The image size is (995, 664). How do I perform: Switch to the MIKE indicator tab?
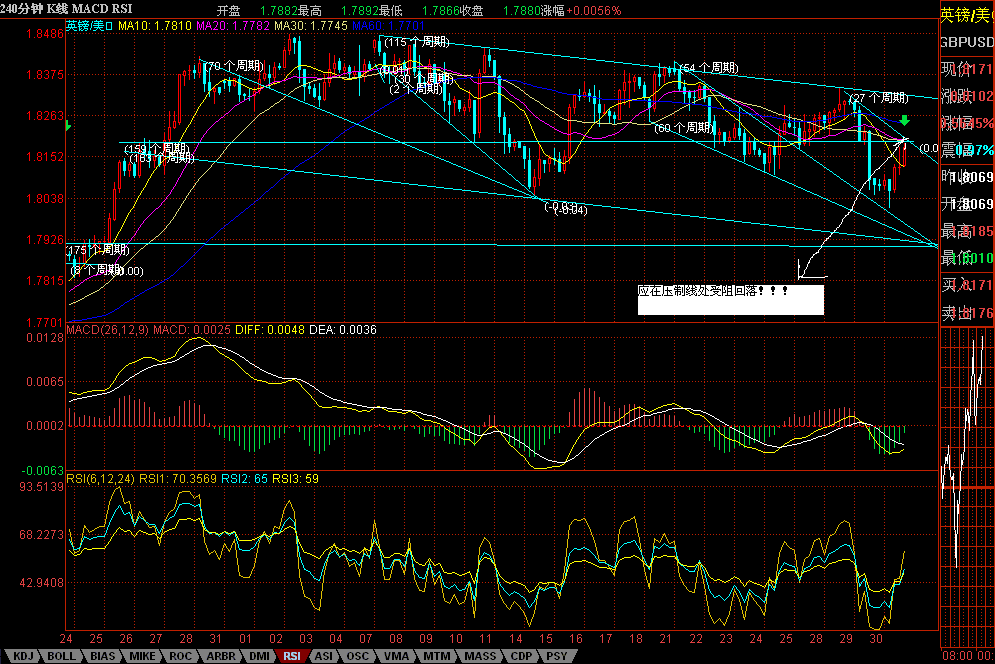click(140, 656)
